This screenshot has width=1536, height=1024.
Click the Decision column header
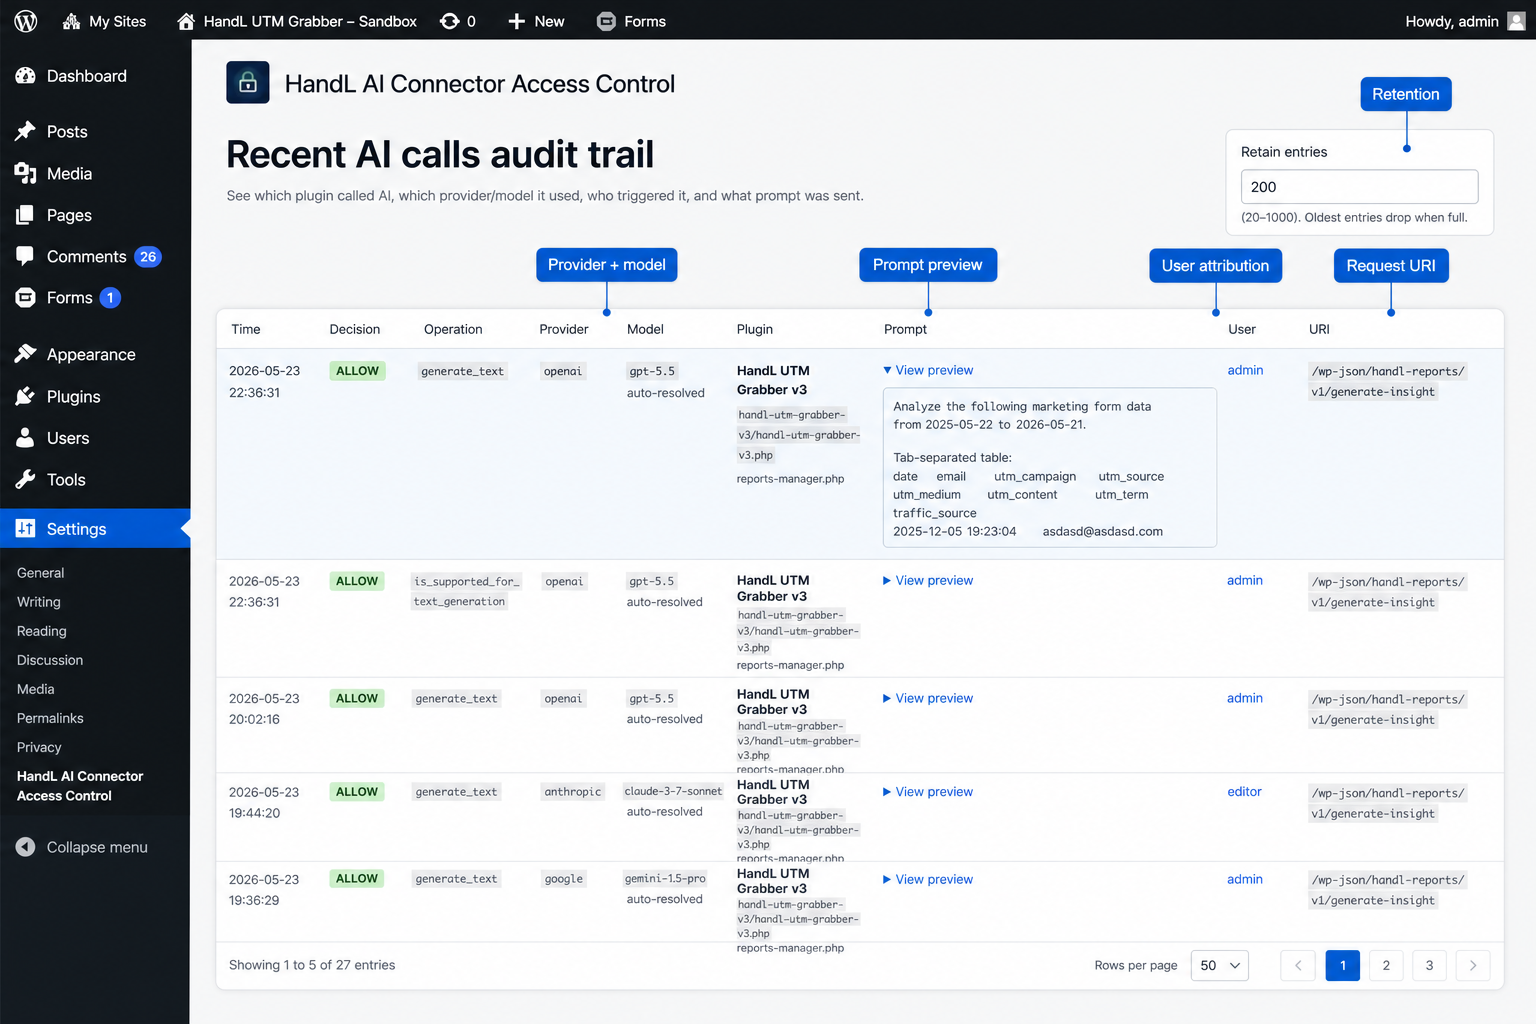[x=355, y=329]
